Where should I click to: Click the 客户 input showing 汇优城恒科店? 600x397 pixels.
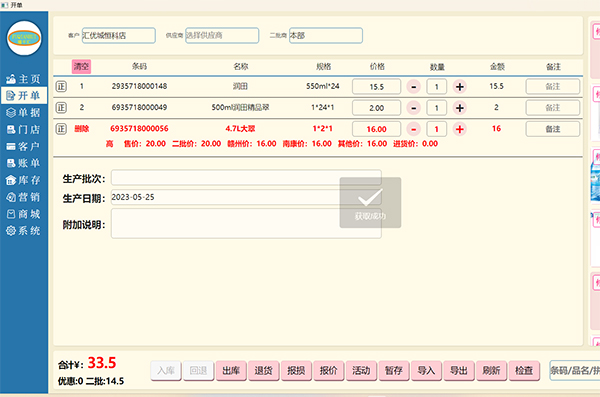pyautogui.click(x=119, y=36)
